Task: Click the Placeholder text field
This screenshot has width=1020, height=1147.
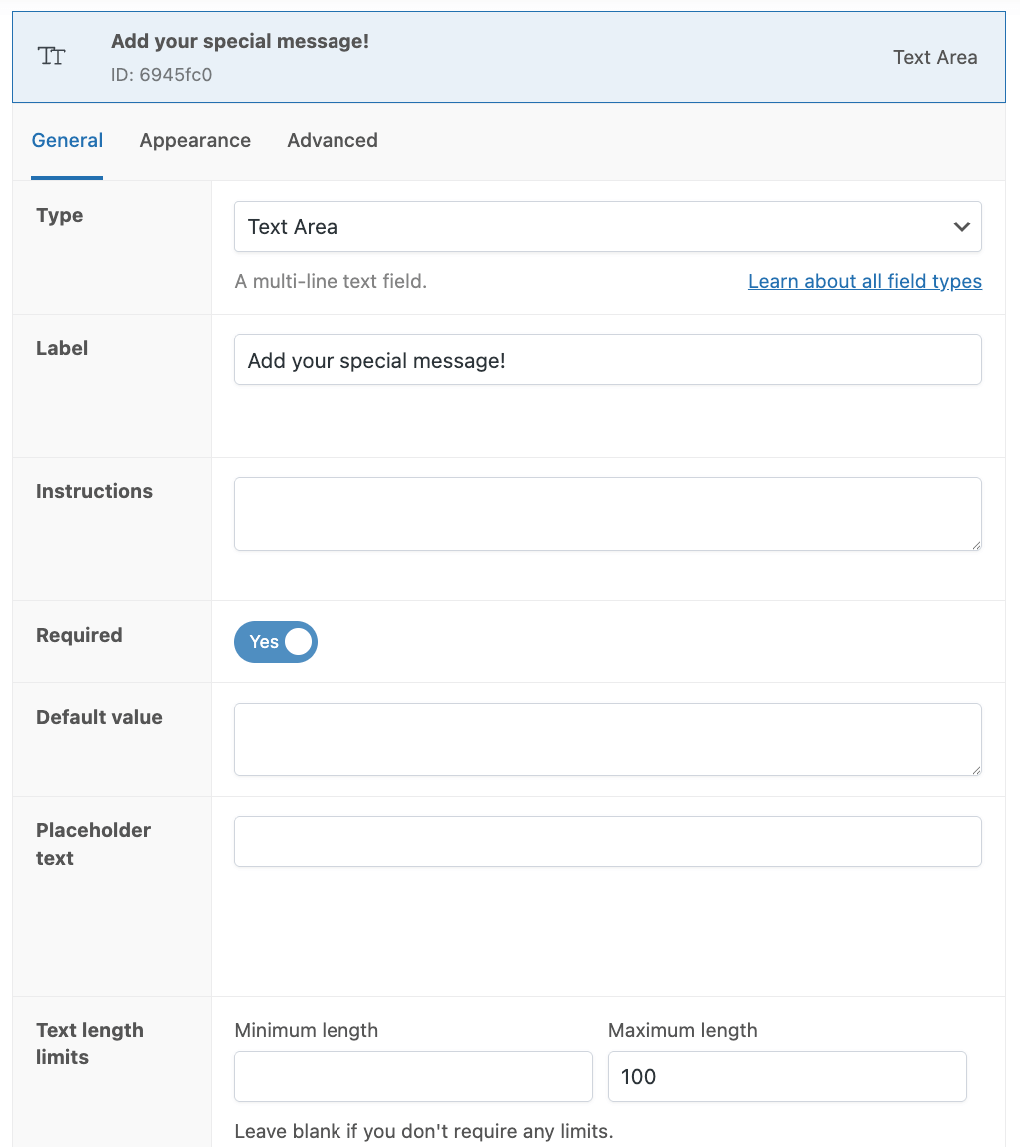Action: tap(607, 841)
